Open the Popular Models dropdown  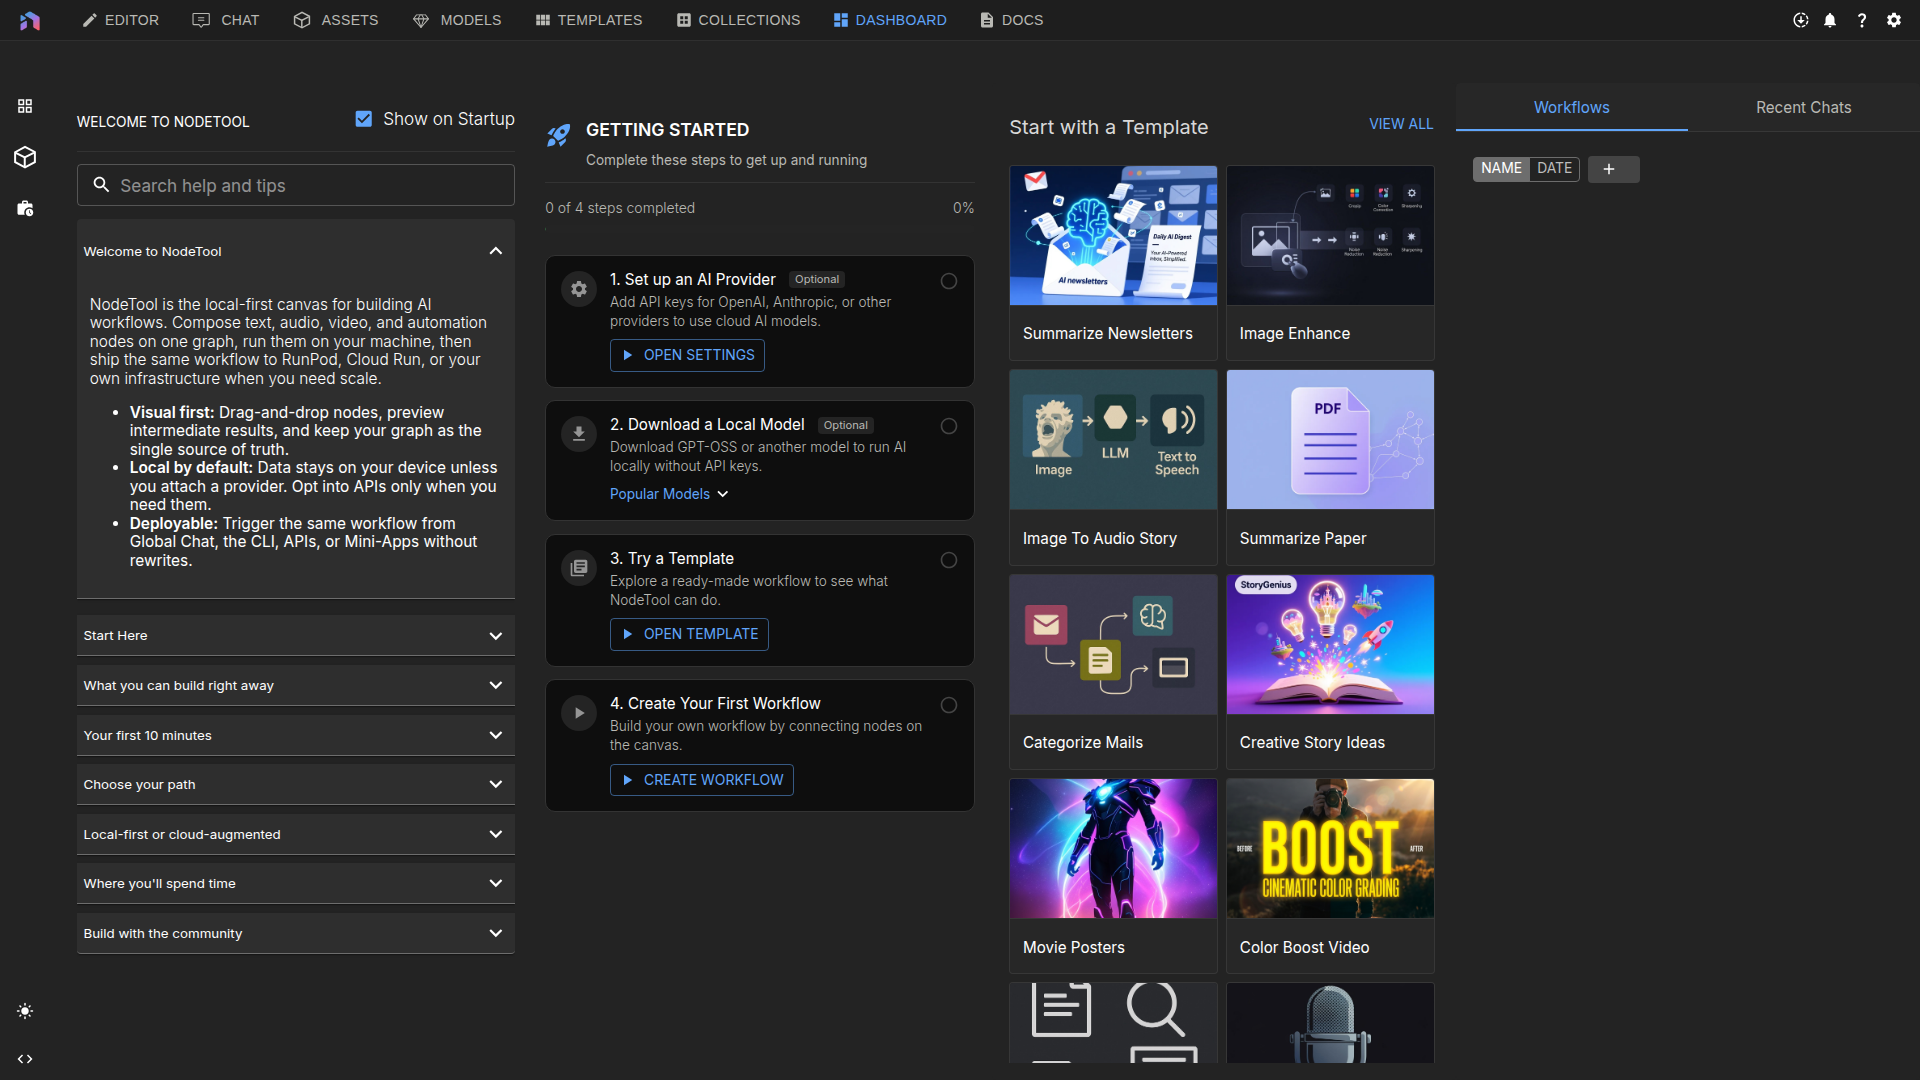coord(668,494)
